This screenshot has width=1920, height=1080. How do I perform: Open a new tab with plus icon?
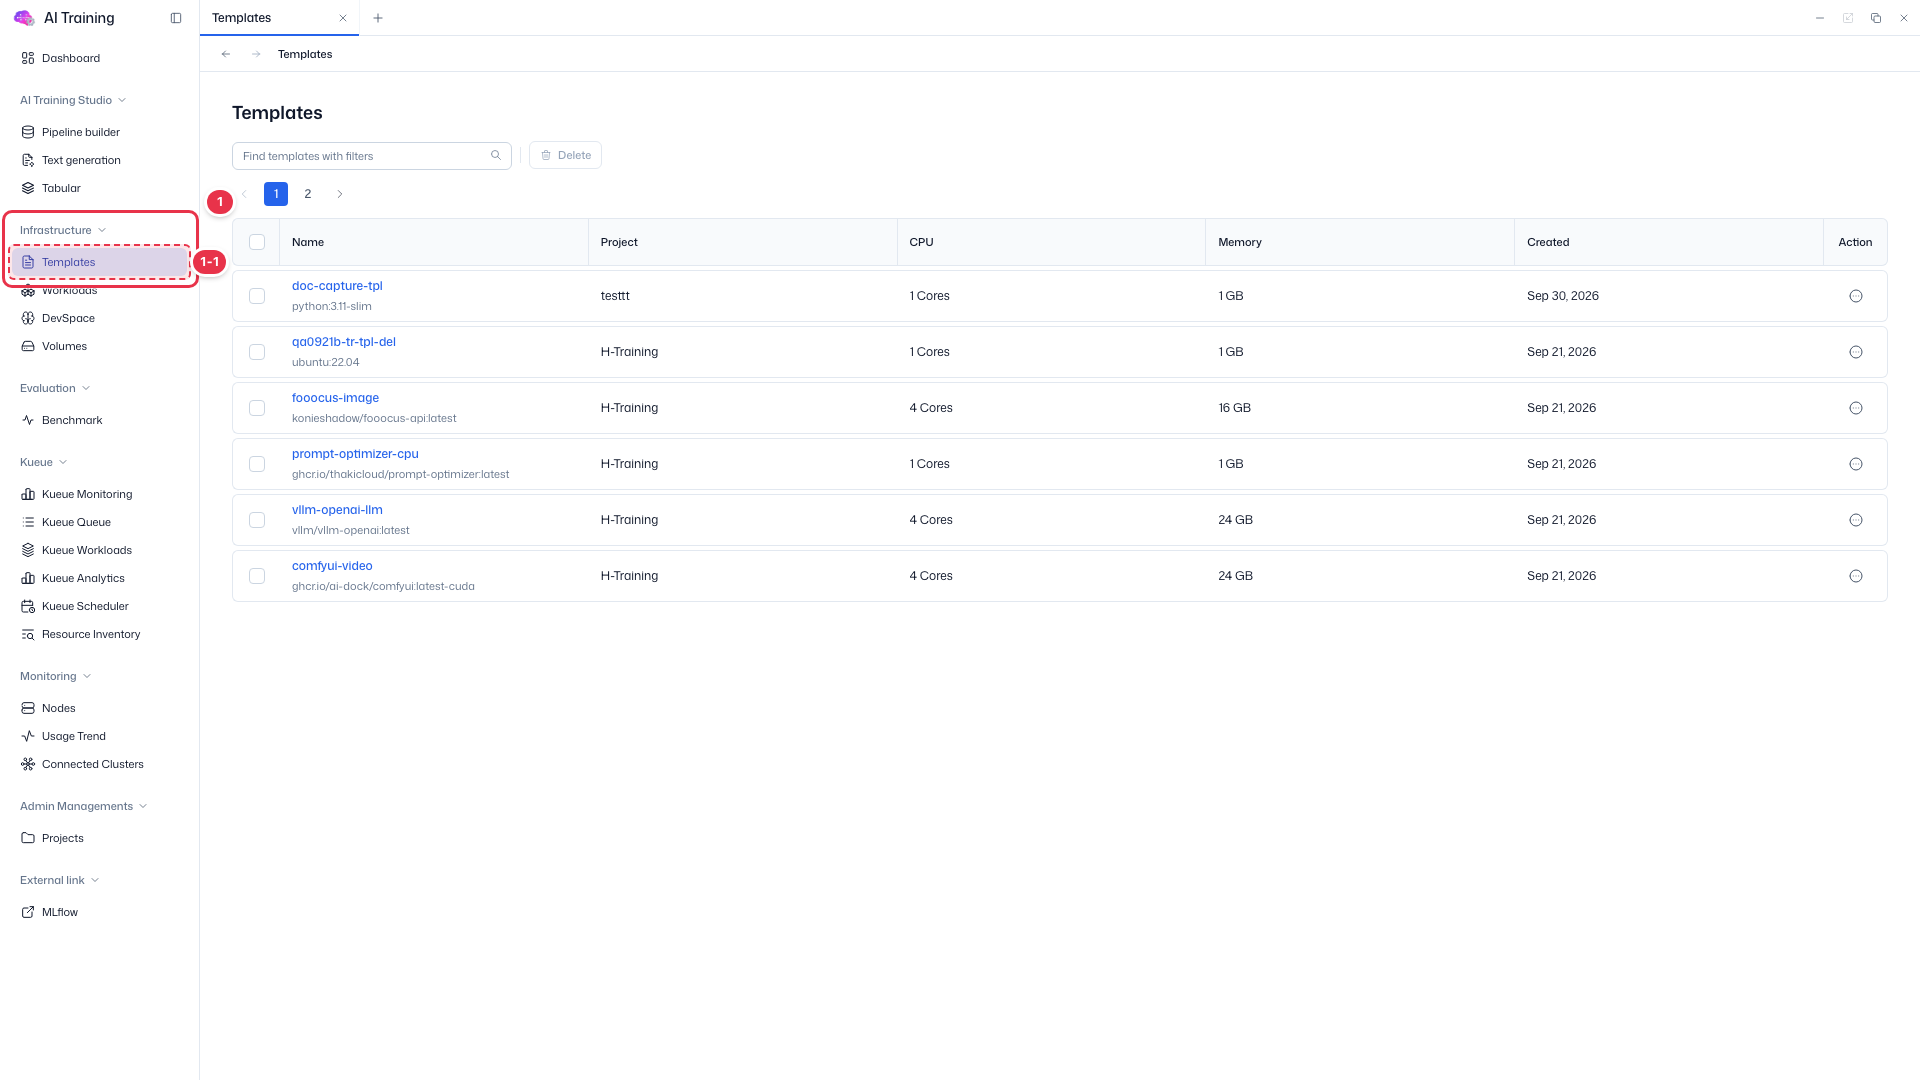pyautogui.click(x=378, y=18)
